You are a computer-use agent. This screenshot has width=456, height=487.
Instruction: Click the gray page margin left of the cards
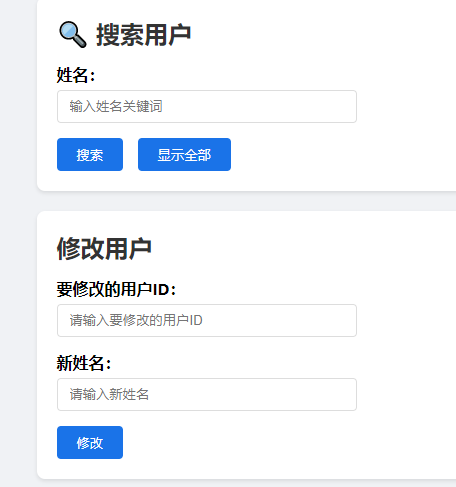(x=18, y=243)
